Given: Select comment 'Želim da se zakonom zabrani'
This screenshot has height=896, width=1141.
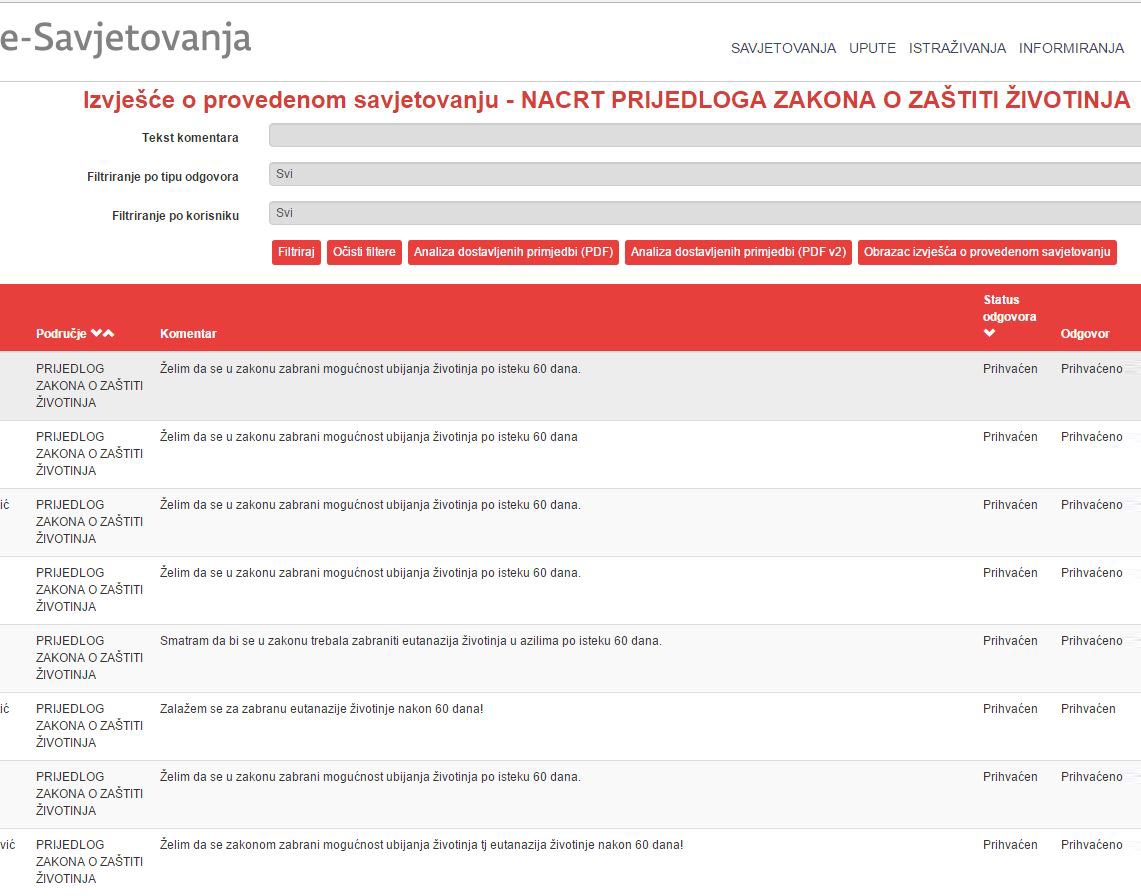Looking at the screenshot, I should click(x=421, y=845).
